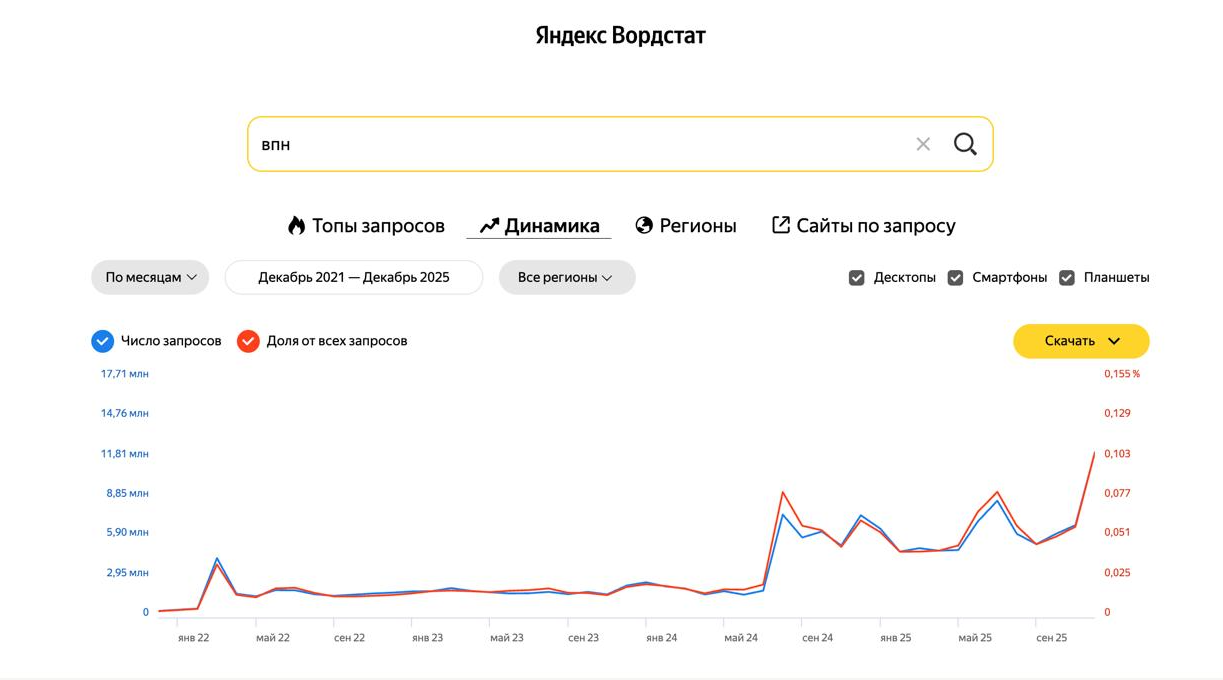This screenshot has width=1223, height=680.
Task: Expand the Все регионы dropdown
Action: coord(567,278)
